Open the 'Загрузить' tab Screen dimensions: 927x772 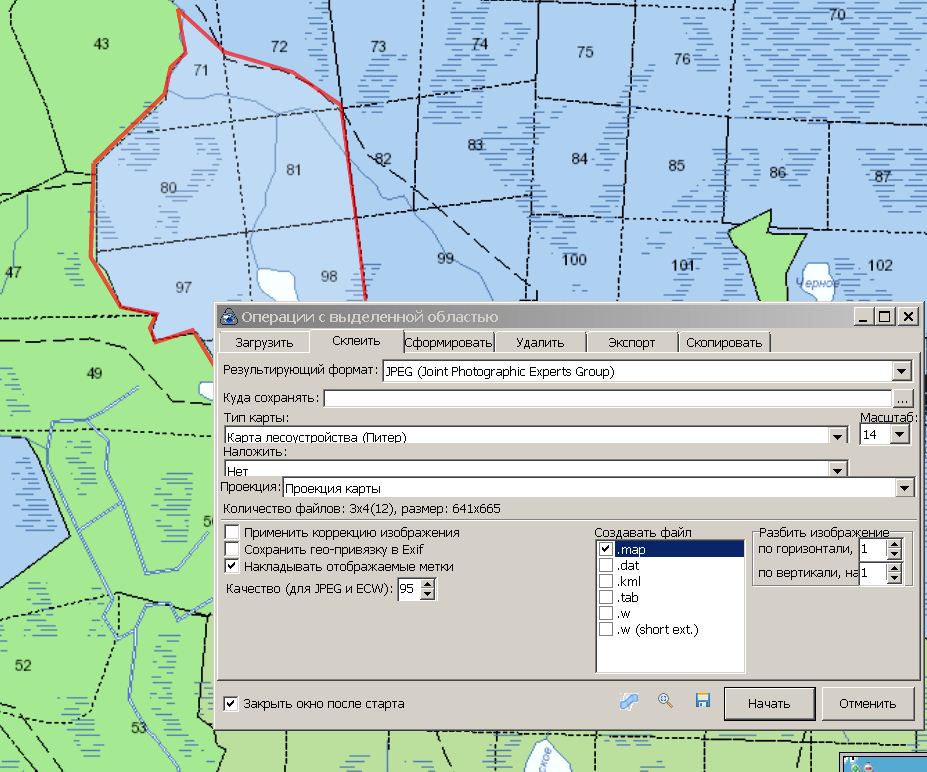coord(264,342)
